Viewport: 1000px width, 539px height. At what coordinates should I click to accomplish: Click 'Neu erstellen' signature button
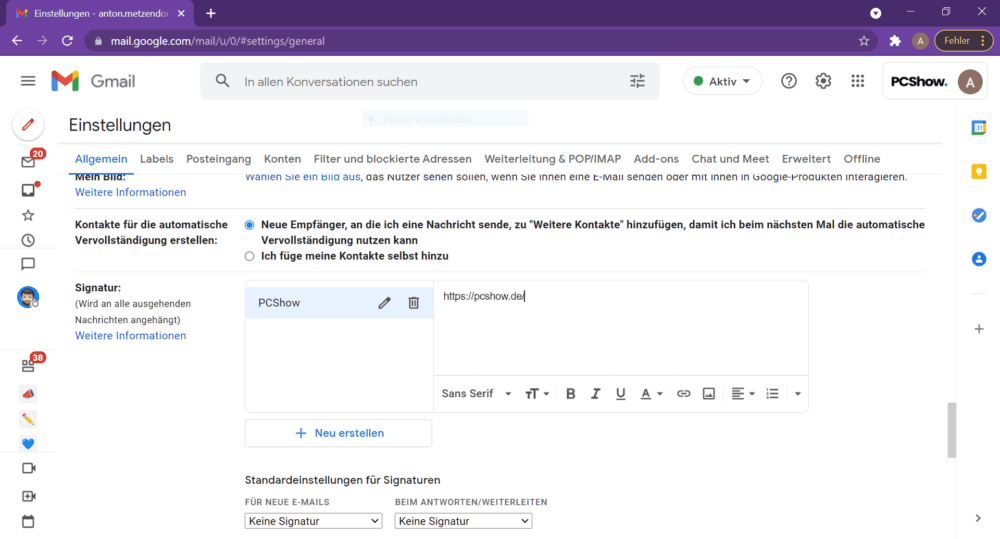coord(339,433)
